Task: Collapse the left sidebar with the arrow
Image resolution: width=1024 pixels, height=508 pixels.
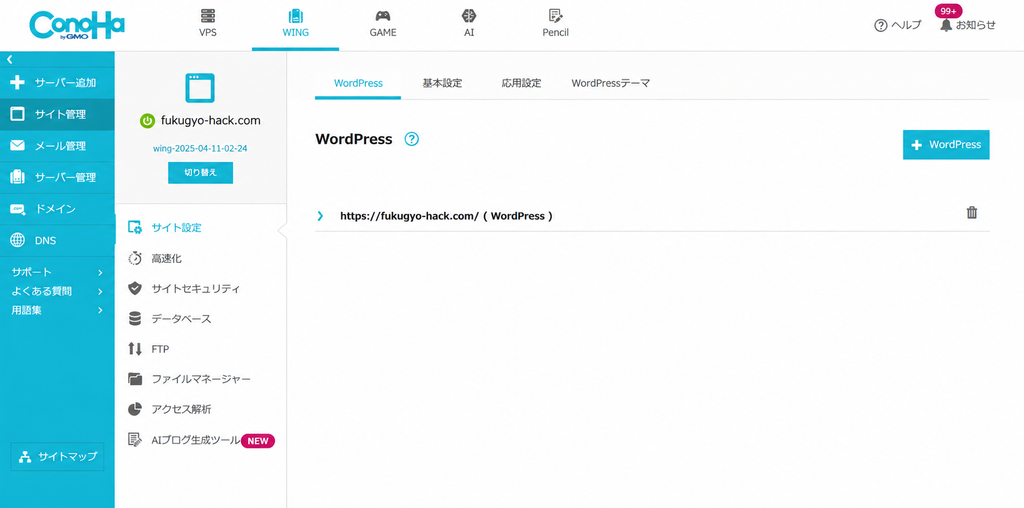Action: pos(10,59)
